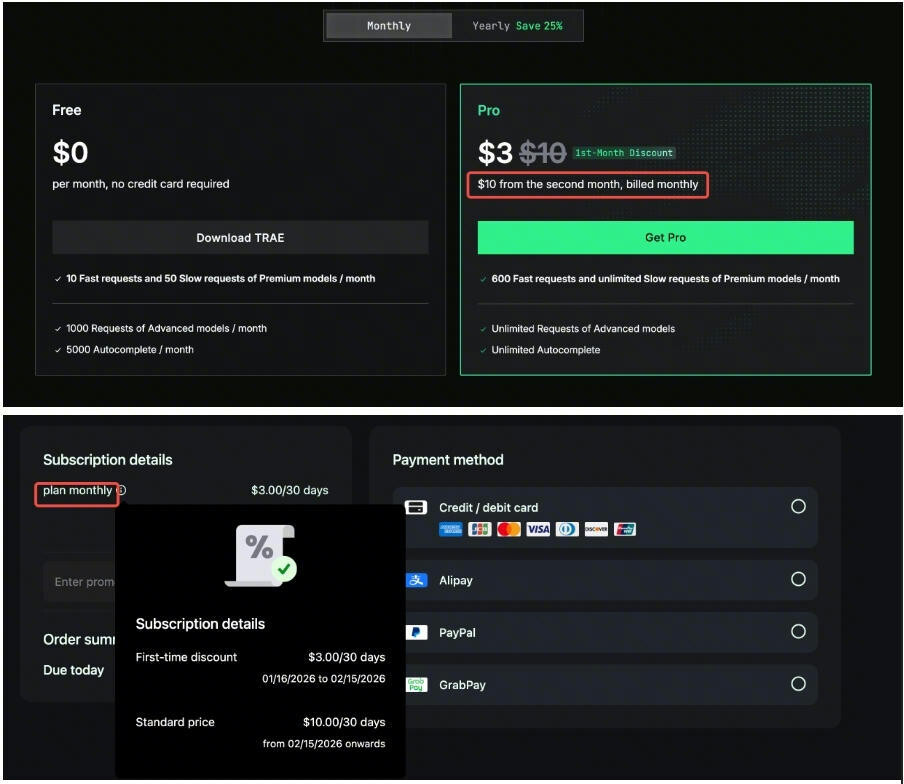Click the 1st-Month Discount badge
The height and width of the screenshot is (784, 904).
point(624,153)
